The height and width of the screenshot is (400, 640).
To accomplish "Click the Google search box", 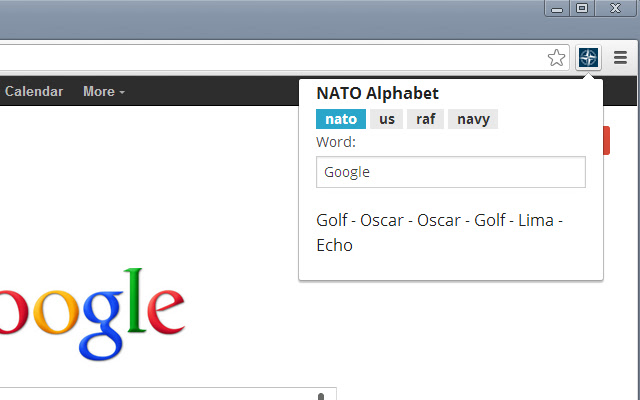I will point(168,393).
